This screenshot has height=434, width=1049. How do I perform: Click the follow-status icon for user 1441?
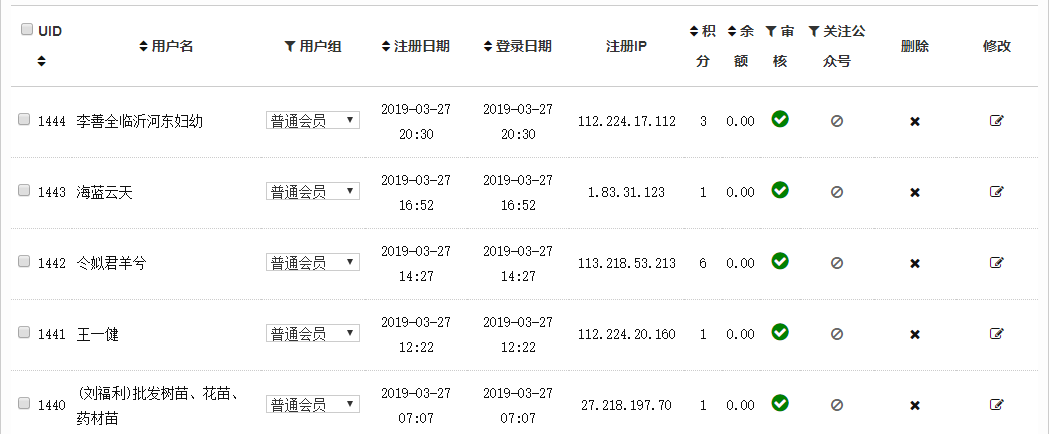837,334
